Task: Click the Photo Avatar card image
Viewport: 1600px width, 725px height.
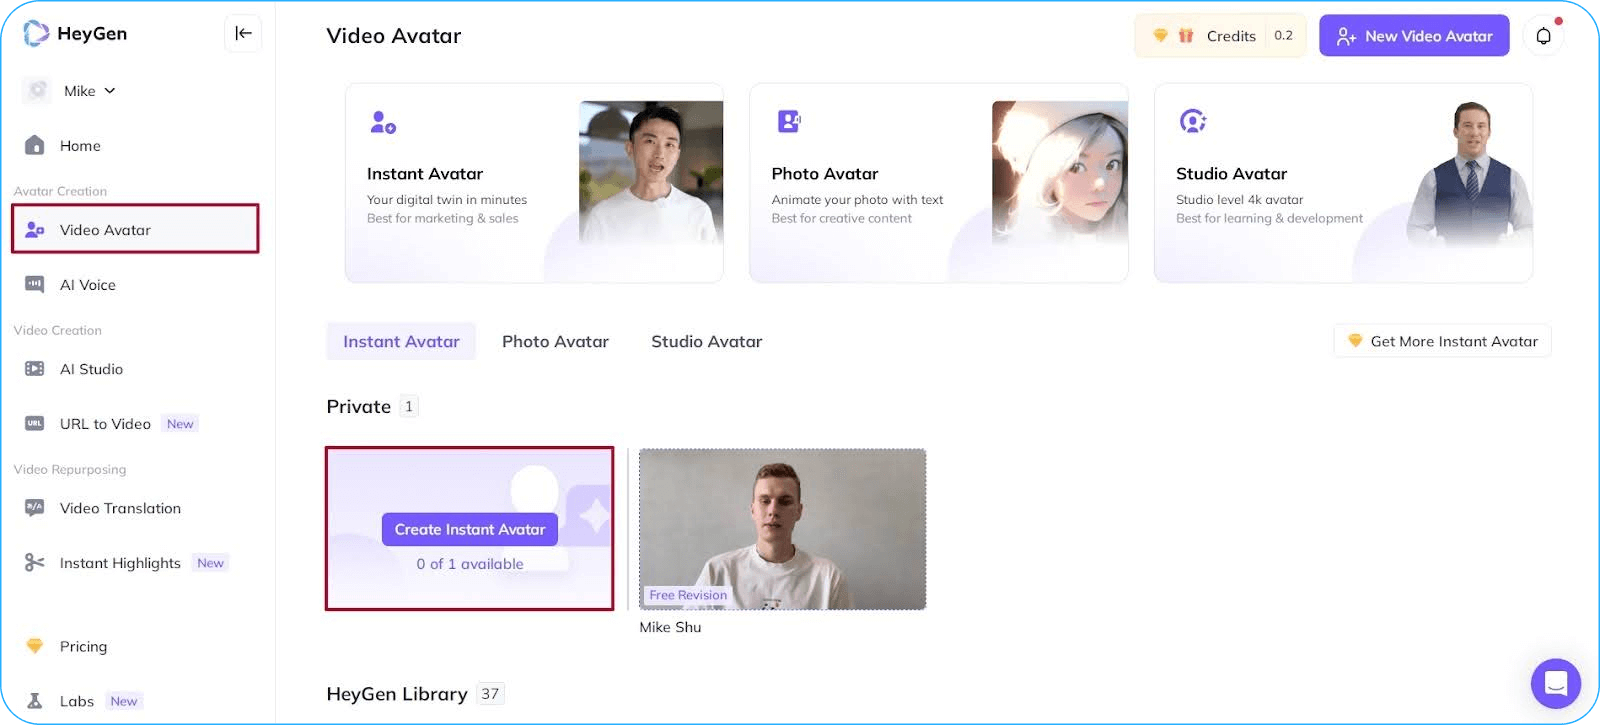Action: (x=1060, y=172)
